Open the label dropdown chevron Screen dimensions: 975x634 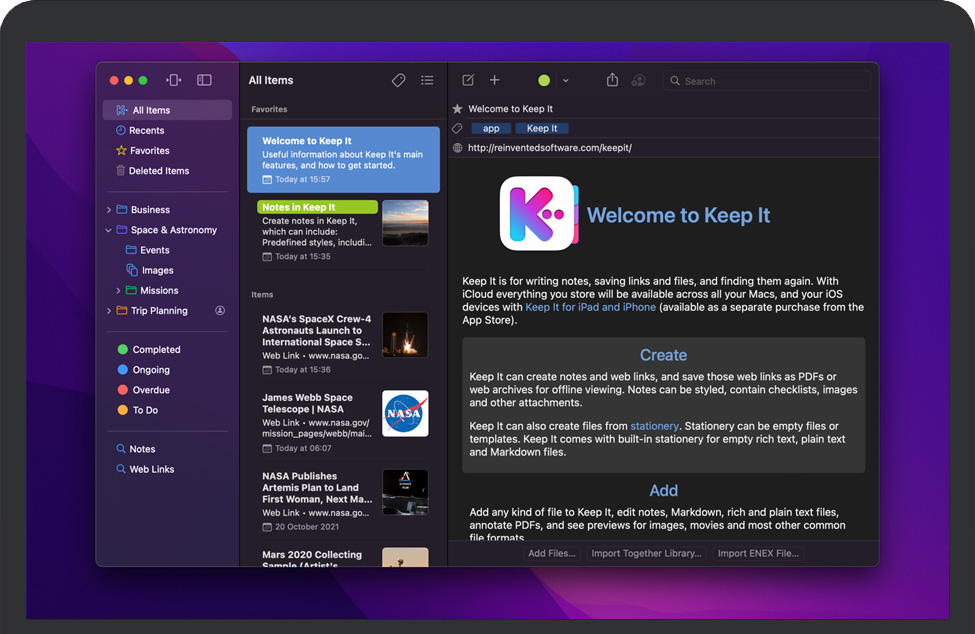(x=565, y=80)
